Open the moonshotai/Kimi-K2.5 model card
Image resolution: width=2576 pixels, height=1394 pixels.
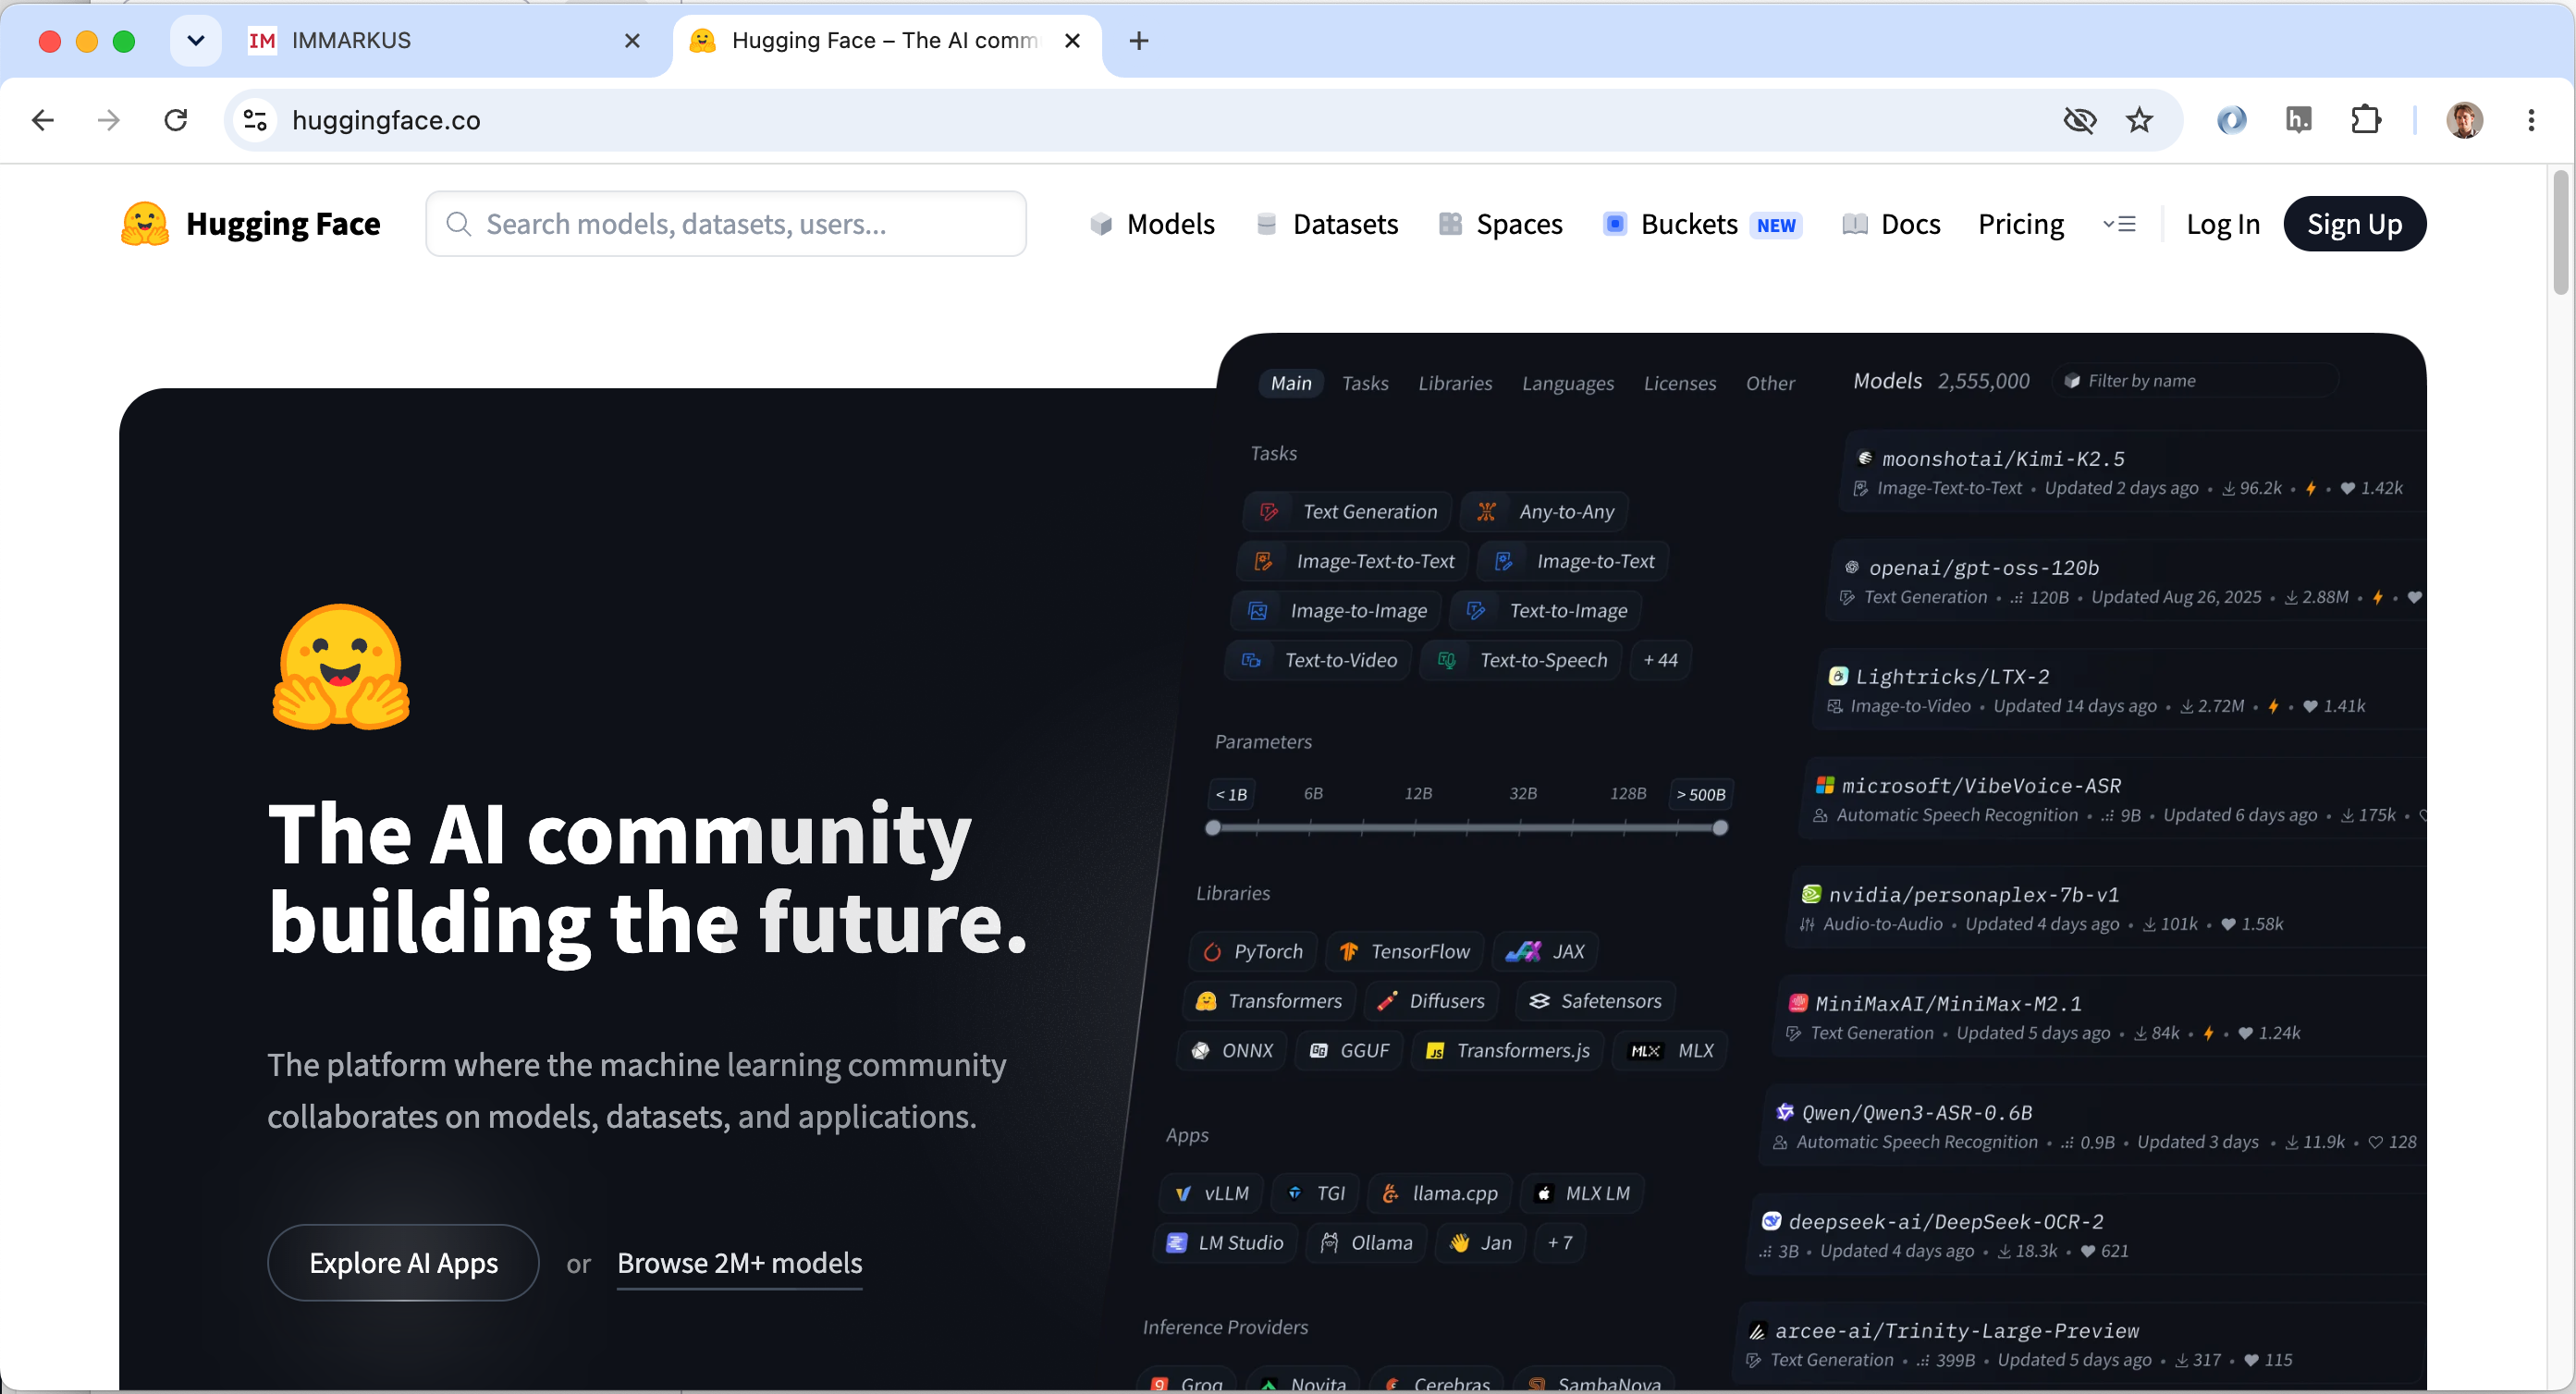[x=2135, y=472]
